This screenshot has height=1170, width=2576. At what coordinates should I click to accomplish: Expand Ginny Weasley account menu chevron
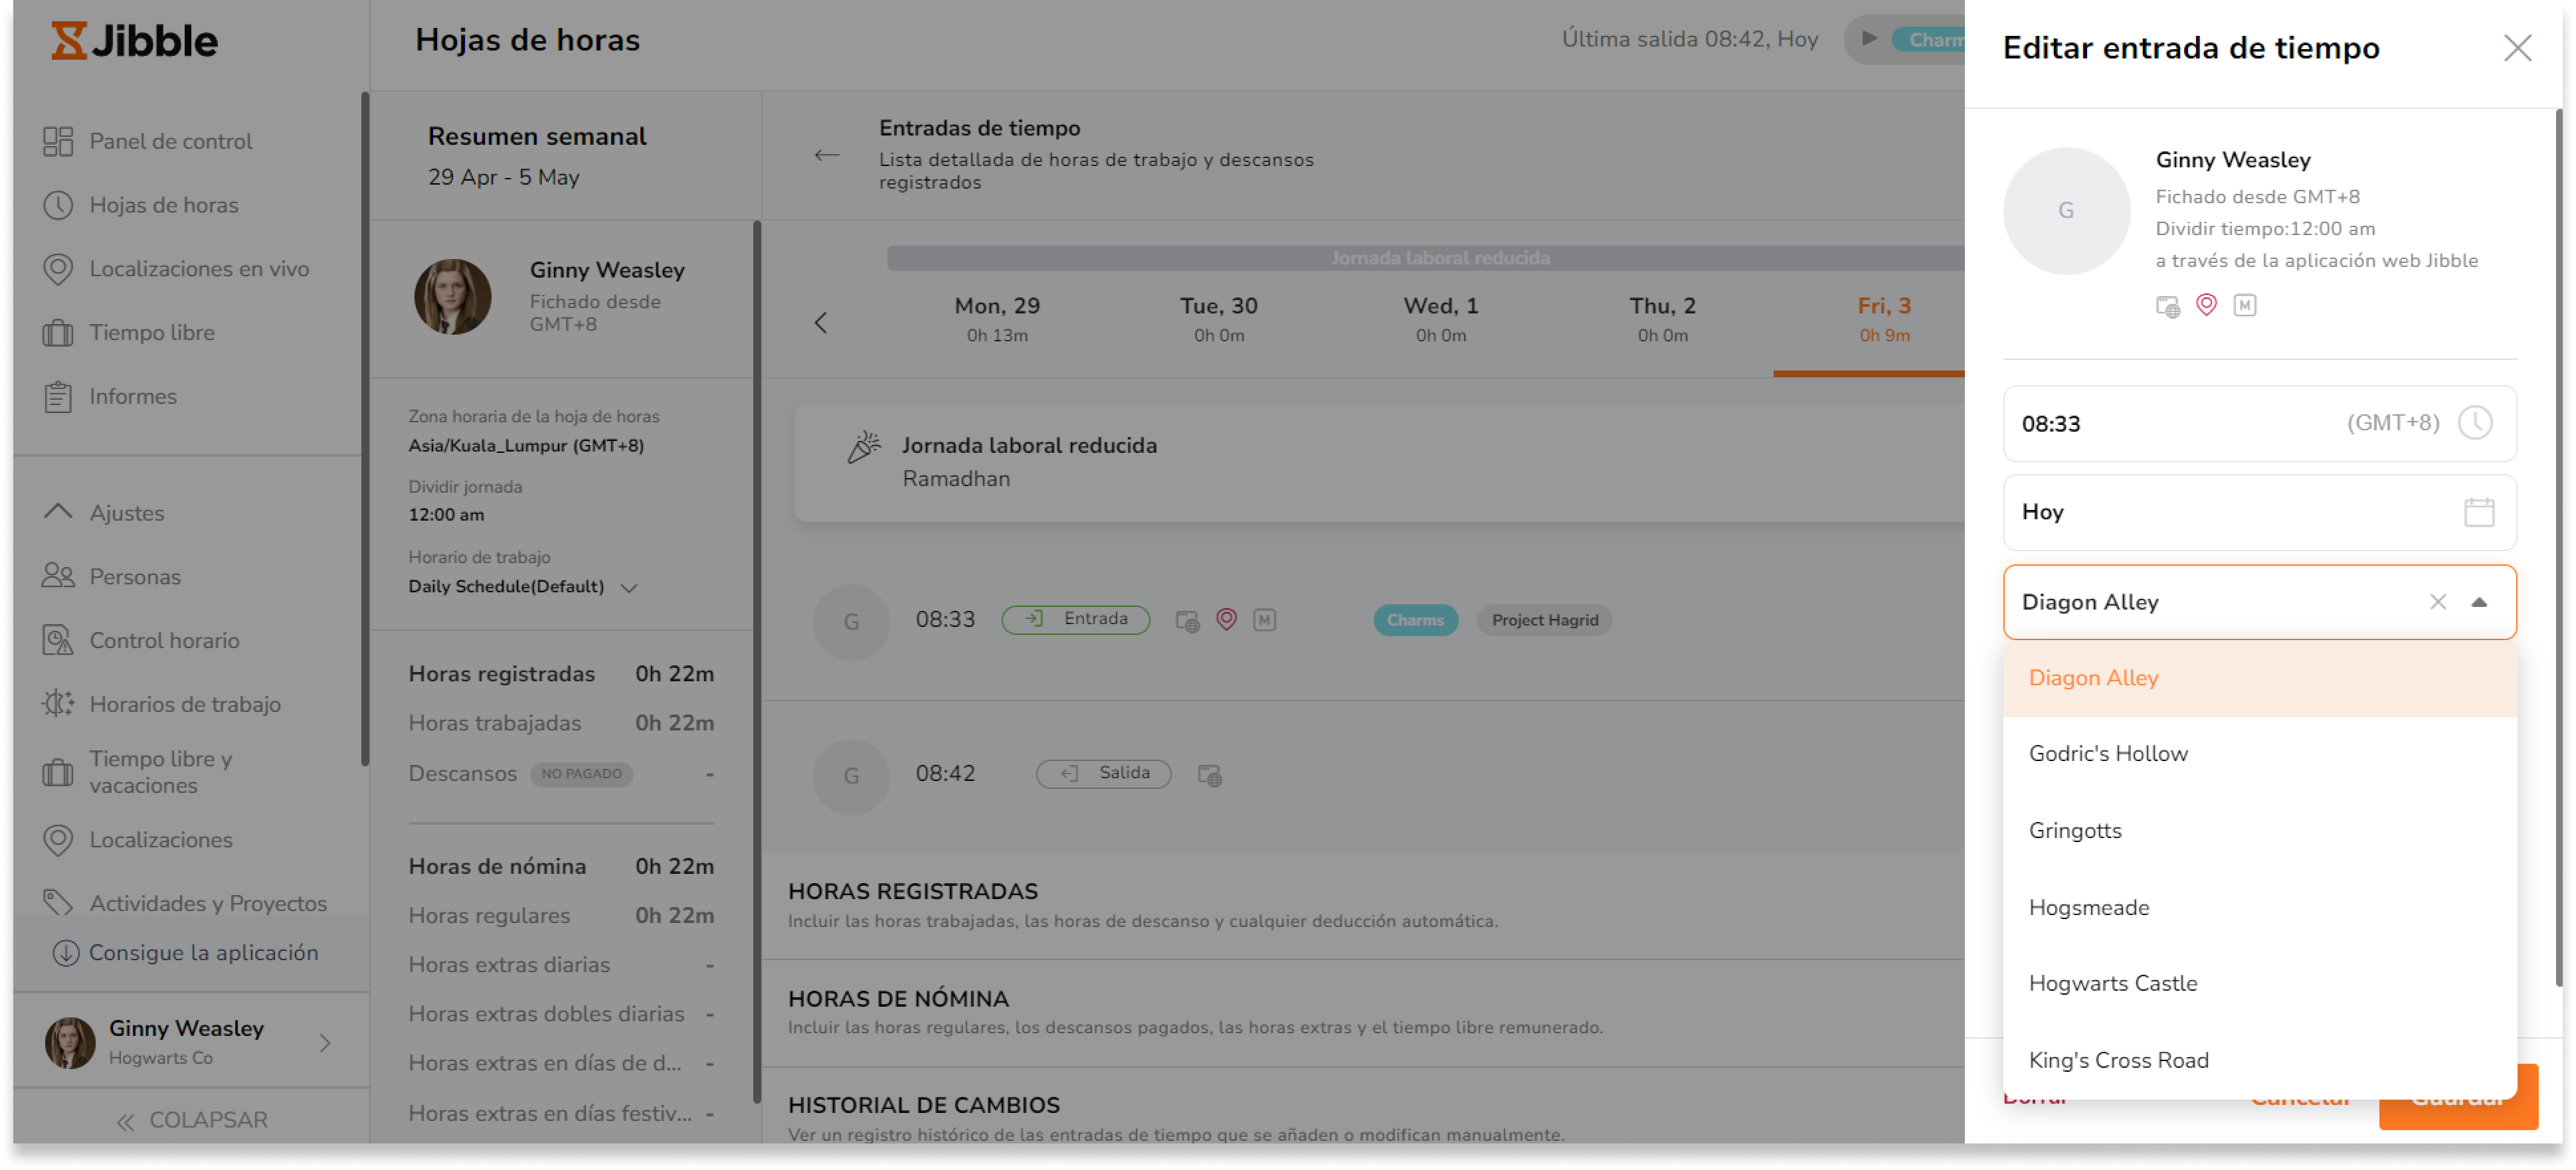click(x=324, y=1044)
